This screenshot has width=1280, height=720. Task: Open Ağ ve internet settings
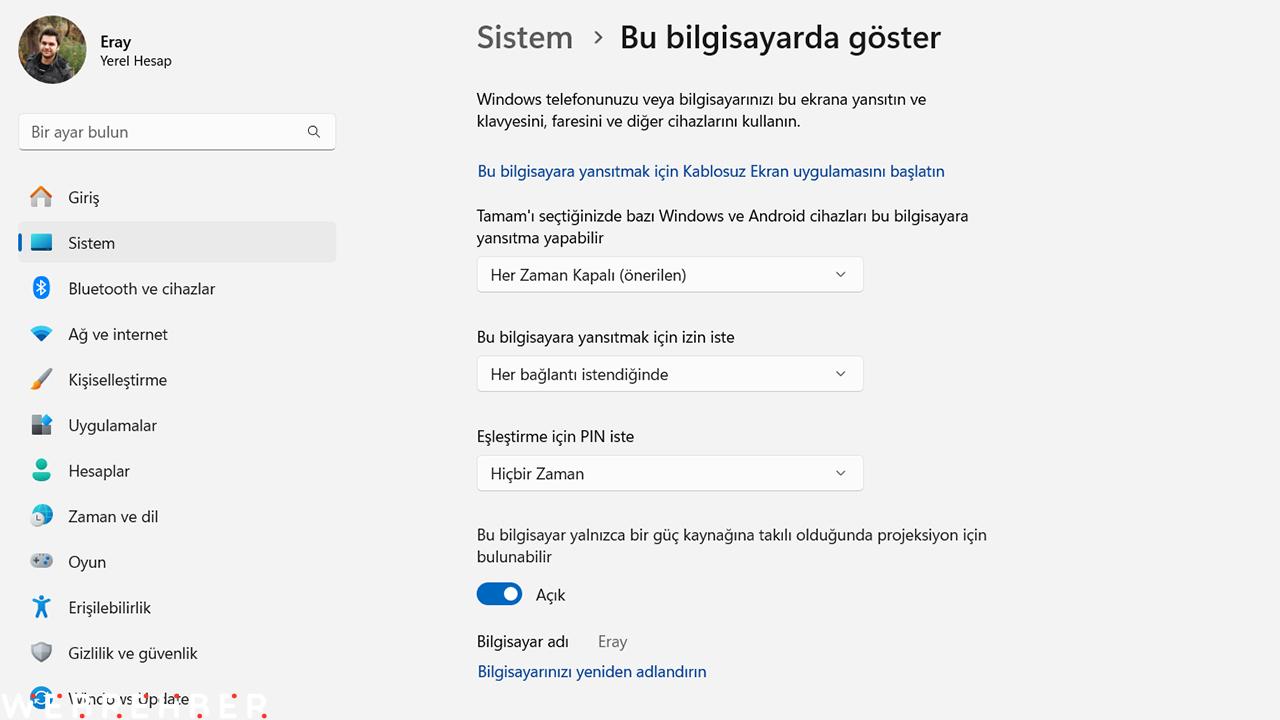(177, 334)
